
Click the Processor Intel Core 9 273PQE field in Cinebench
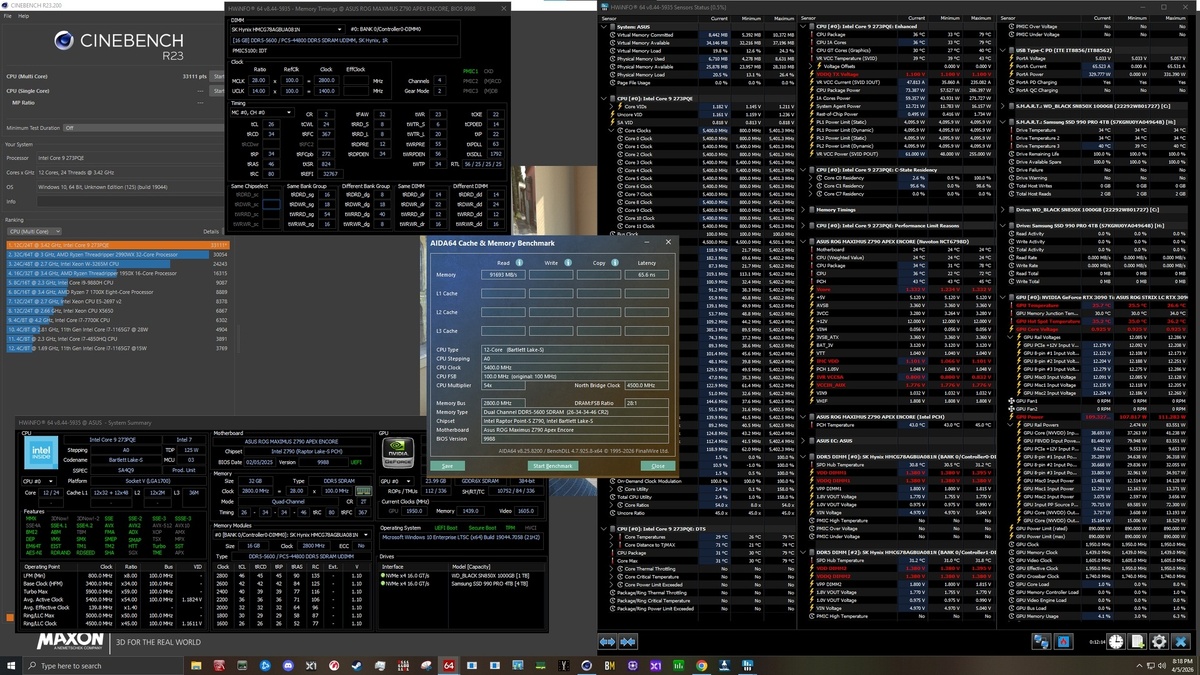tap(131, 158)
